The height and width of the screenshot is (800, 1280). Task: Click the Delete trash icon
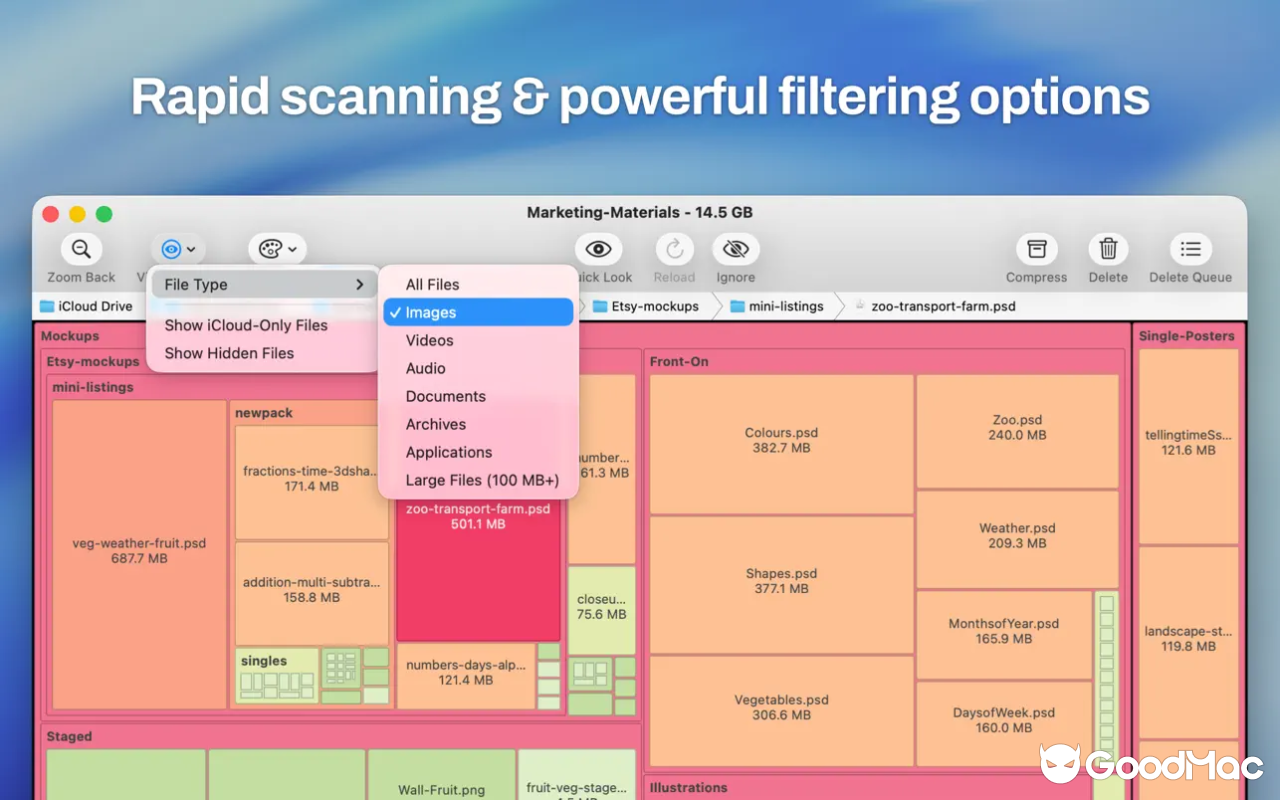click(x=1108, y=249)
